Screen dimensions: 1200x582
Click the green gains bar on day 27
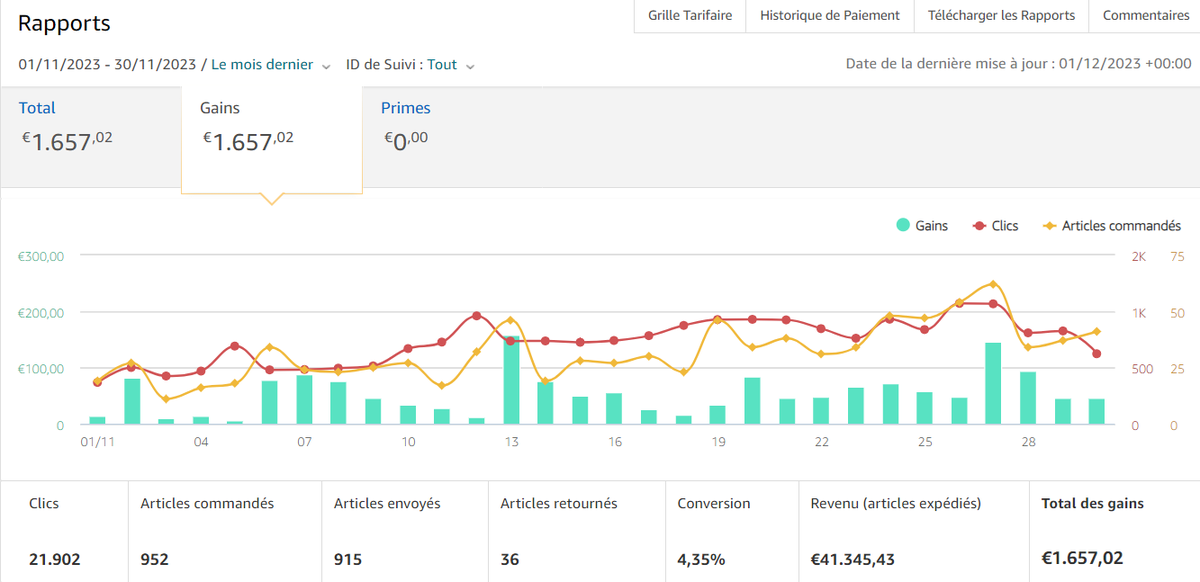pos(993,384)
